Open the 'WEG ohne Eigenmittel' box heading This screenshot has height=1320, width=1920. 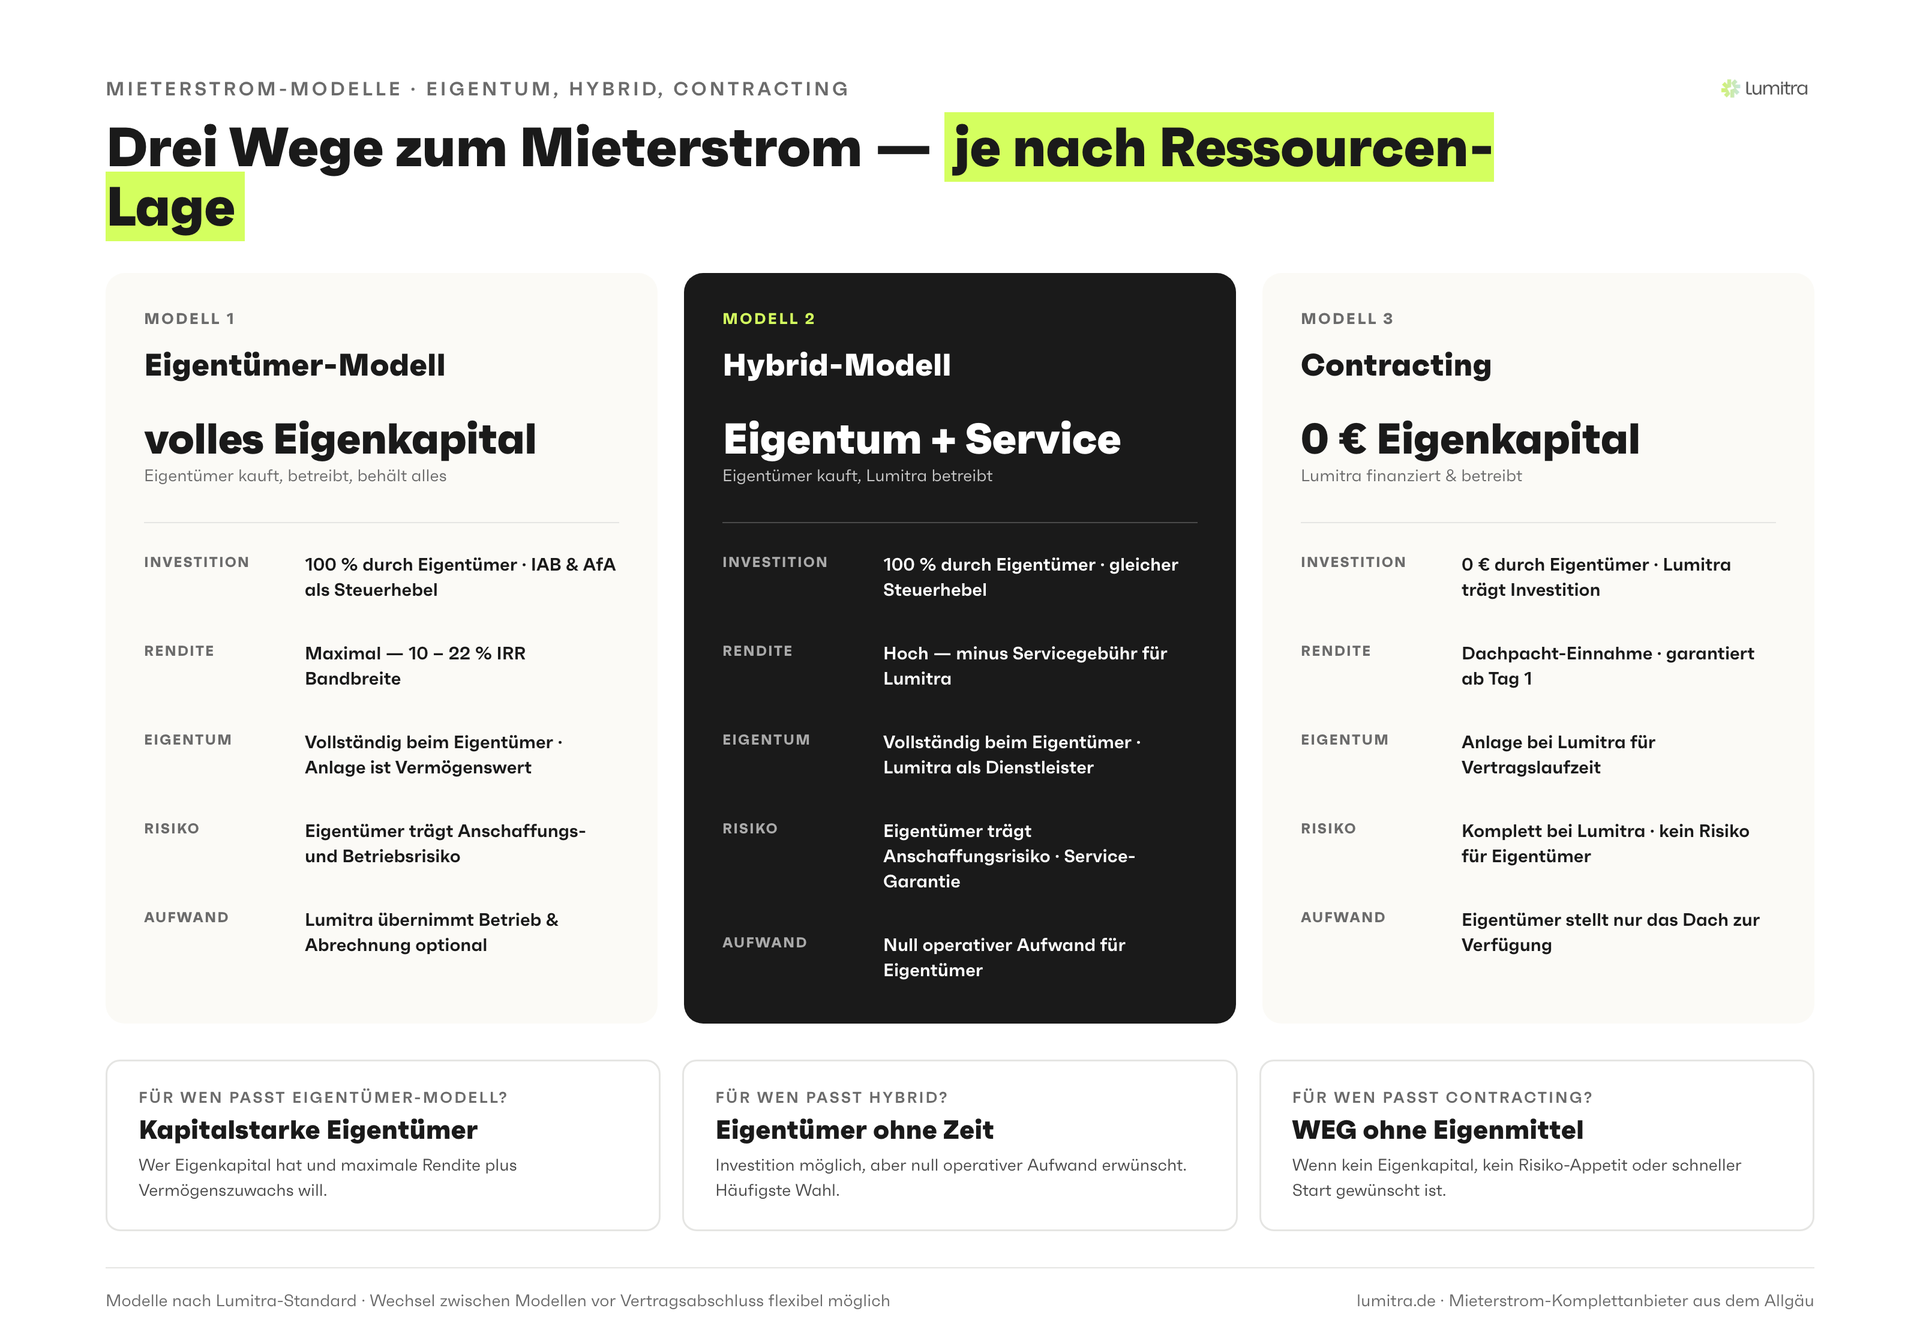(x=1437, y=1130)
